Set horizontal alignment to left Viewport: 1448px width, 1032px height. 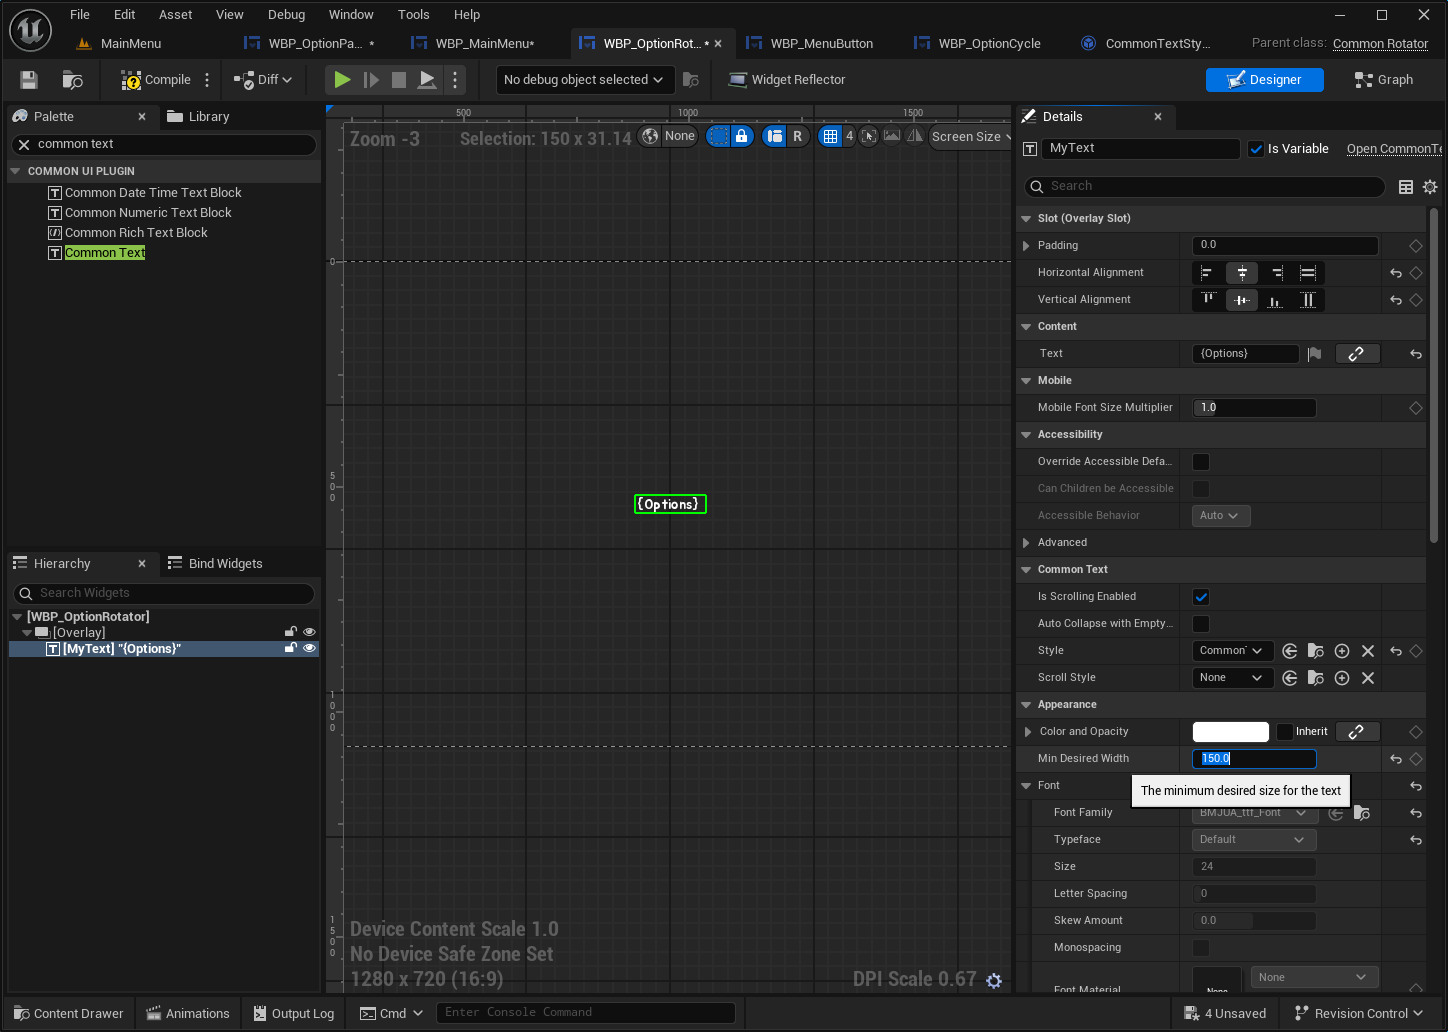[1207, 273]
